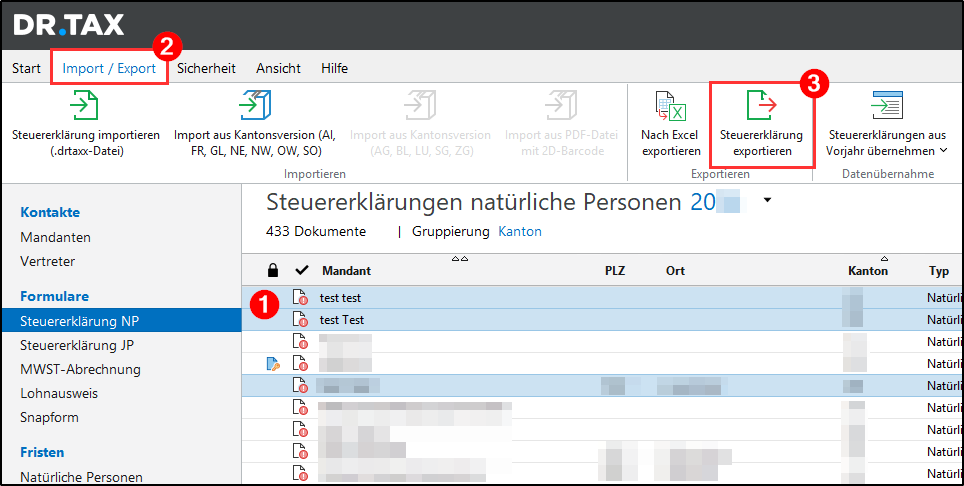Viewport: 964px width, 486px height.
Task: Open Mandanten in the sidebar
Action: [55, 237]
